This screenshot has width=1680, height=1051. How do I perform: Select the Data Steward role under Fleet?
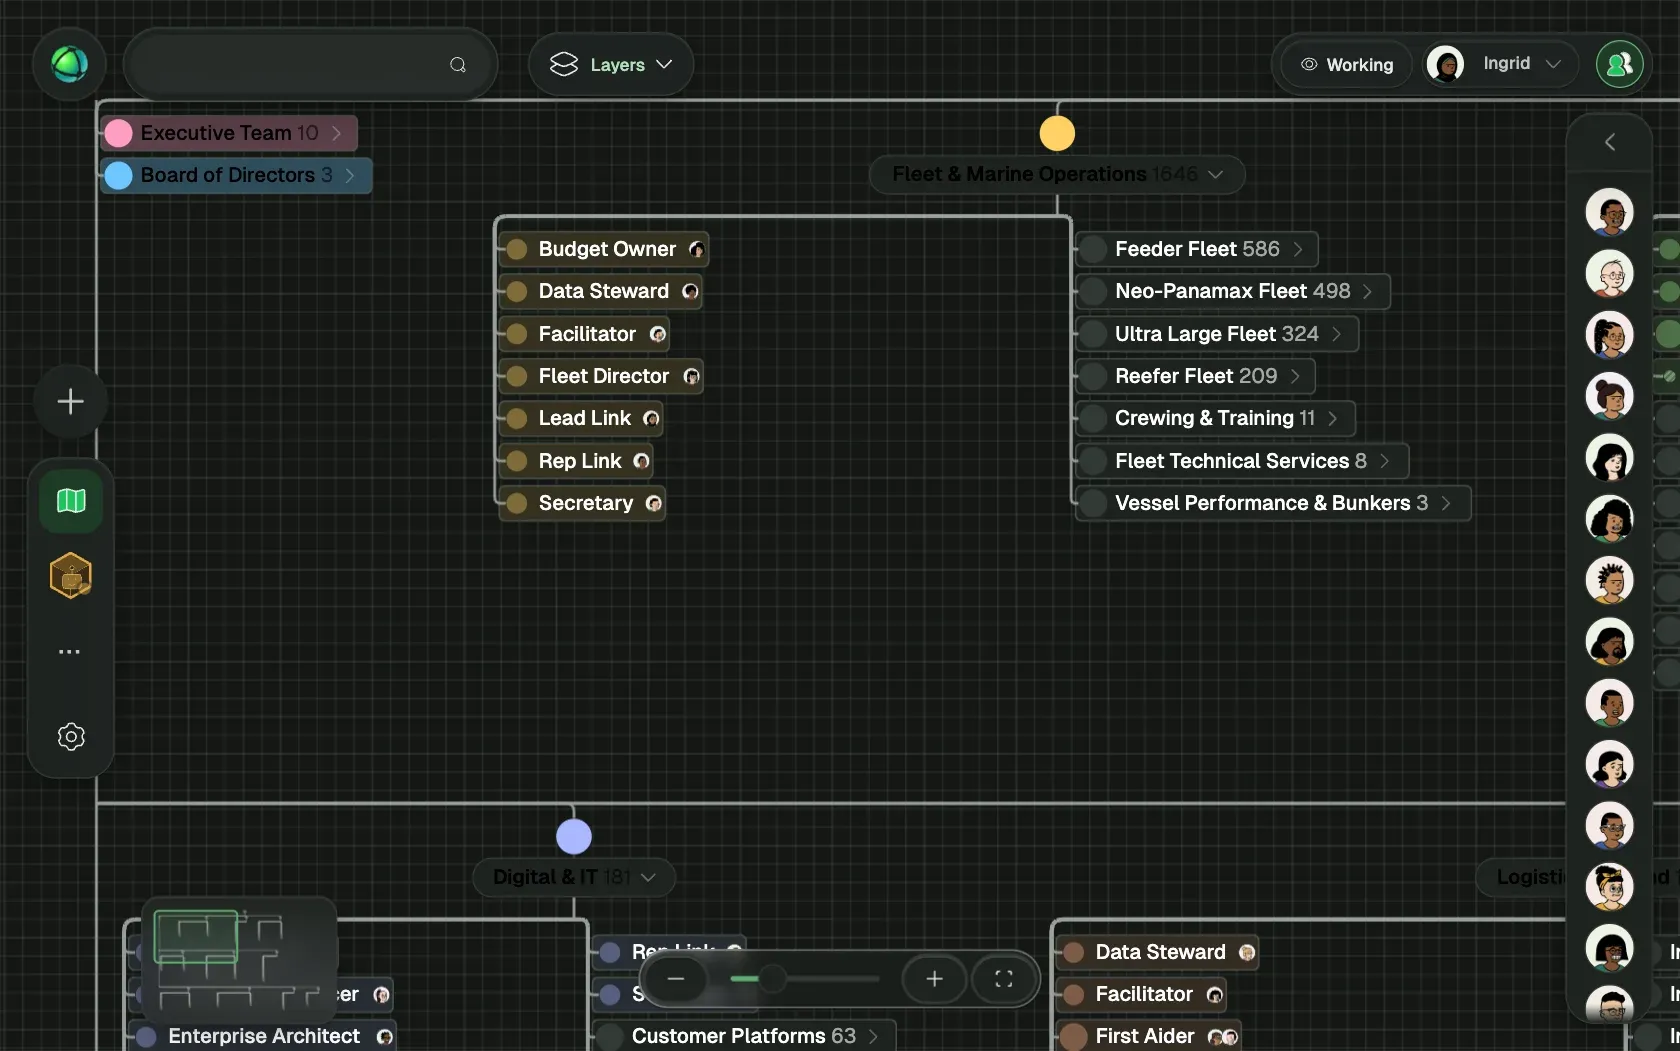[x=600, y=291]
